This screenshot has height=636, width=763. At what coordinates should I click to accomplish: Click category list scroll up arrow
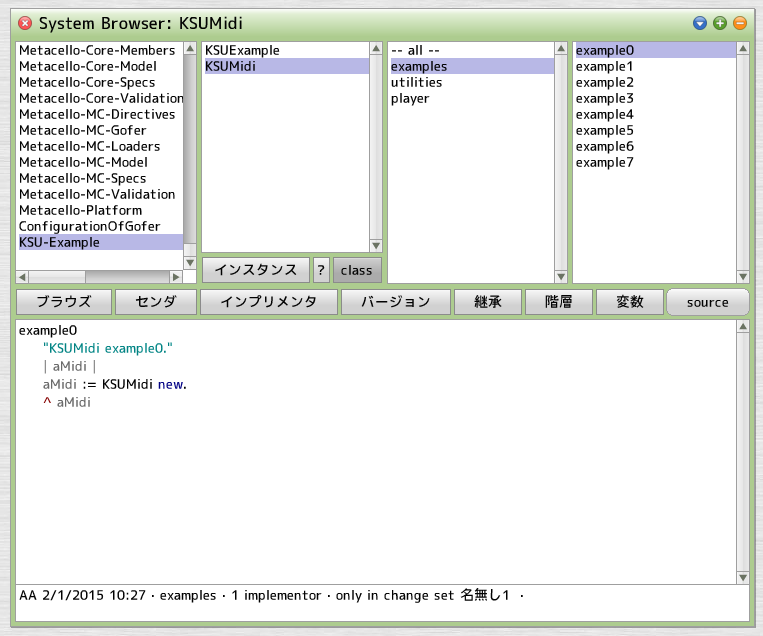(190, 48)
